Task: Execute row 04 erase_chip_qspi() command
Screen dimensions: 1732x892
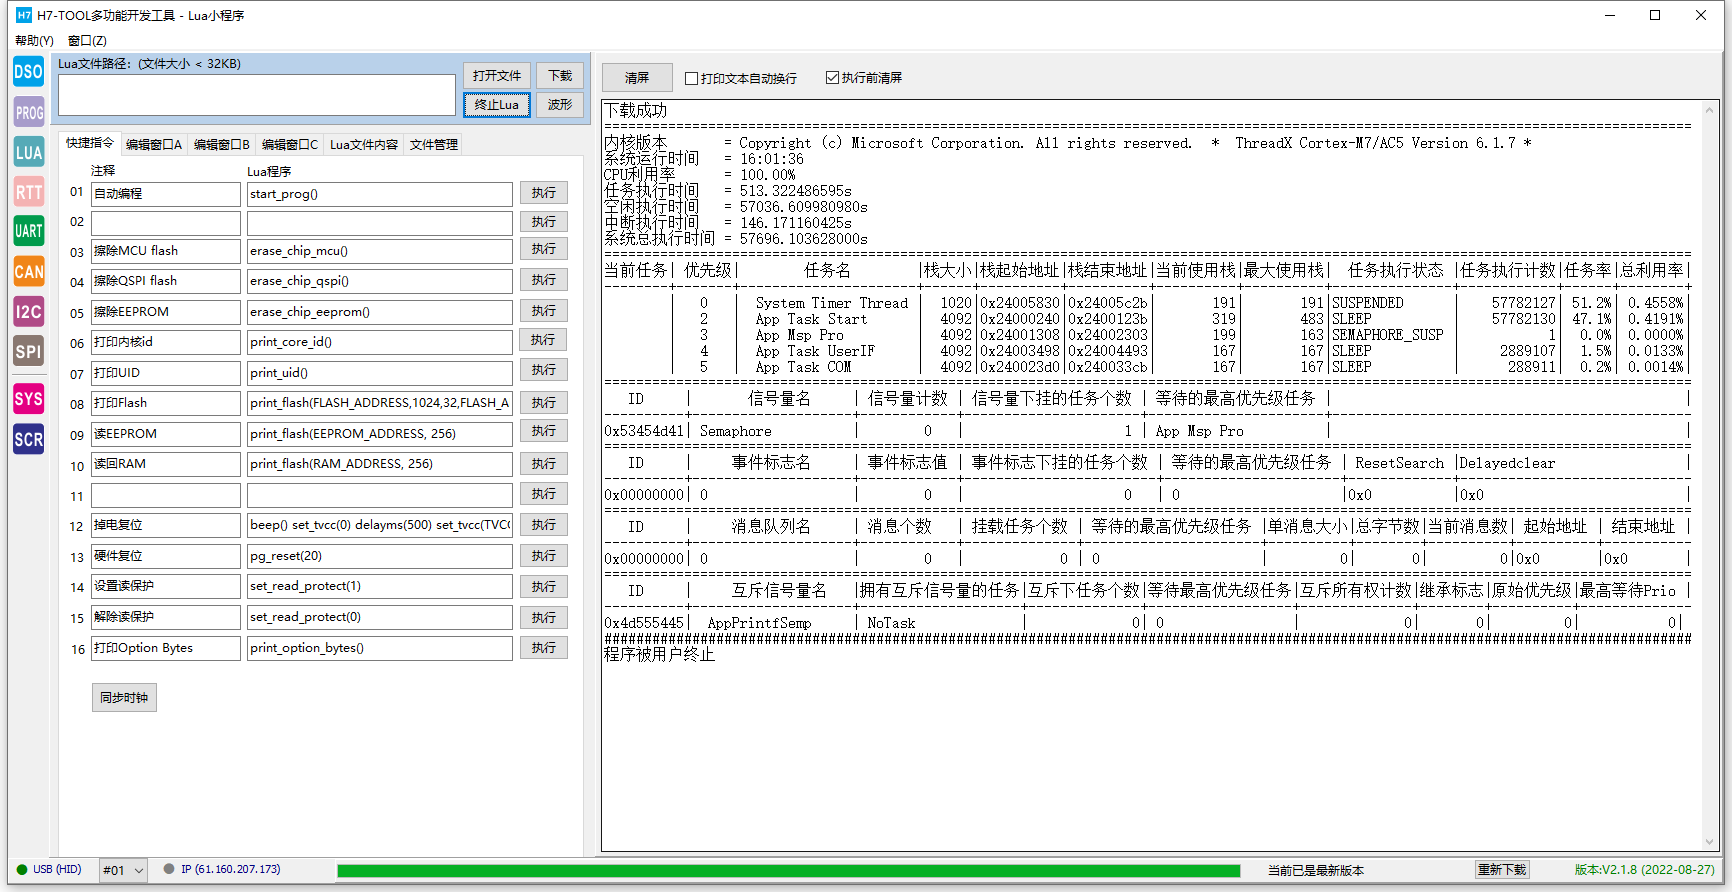Action: click(x=544, y=280)
